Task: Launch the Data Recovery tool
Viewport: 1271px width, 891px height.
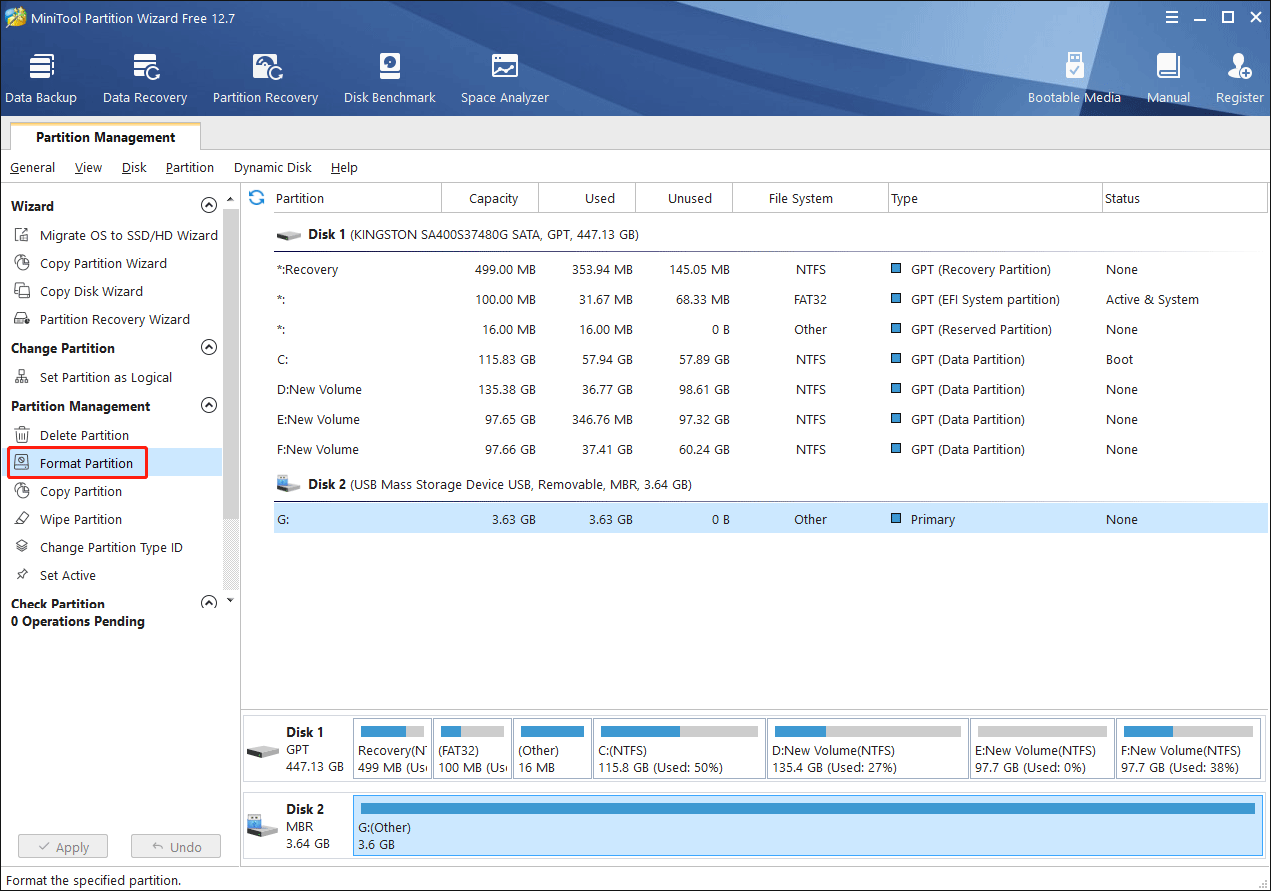Action: pos(145,78)
